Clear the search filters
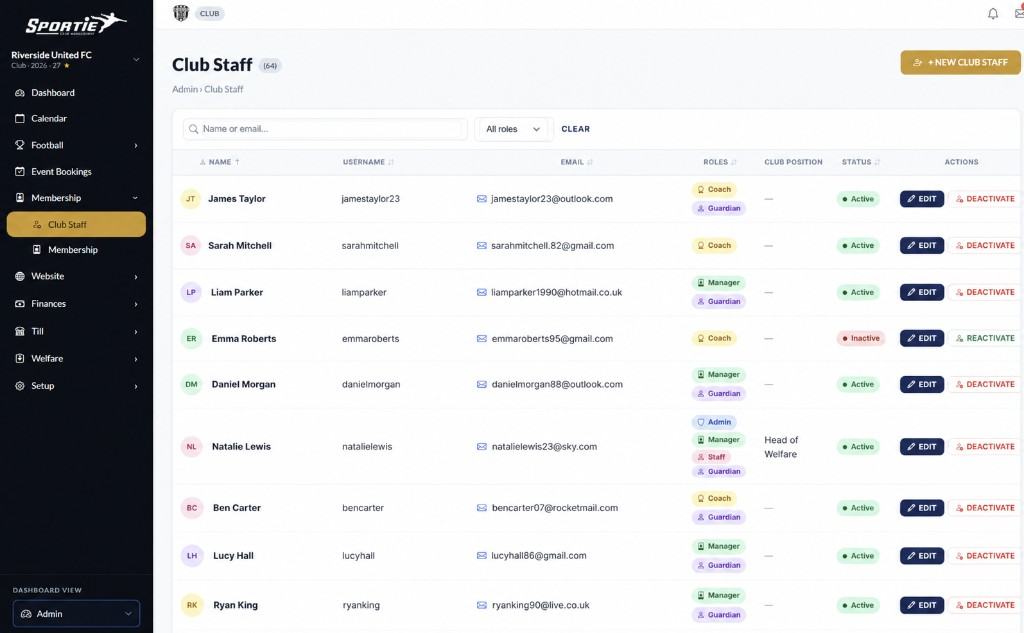This screenshot has height=633, width=1024. (575, 129)
